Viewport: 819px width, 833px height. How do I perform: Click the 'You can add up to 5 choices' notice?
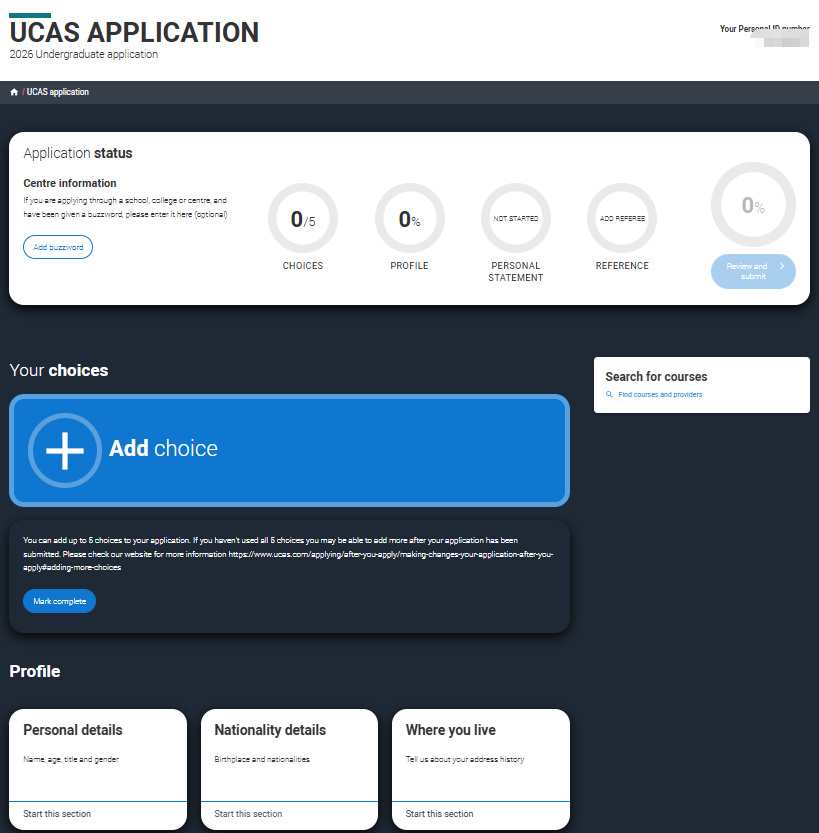[x=288, y=554]
